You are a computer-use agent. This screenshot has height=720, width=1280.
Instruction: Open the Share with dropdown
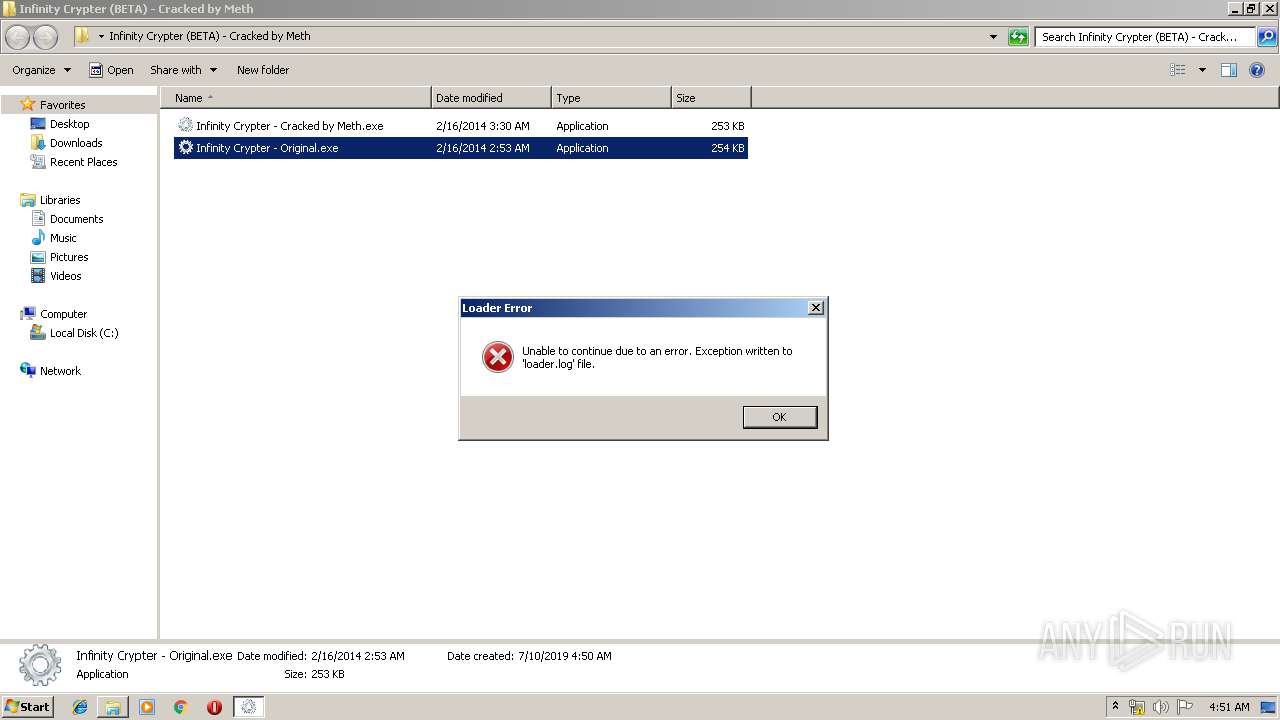183,70
